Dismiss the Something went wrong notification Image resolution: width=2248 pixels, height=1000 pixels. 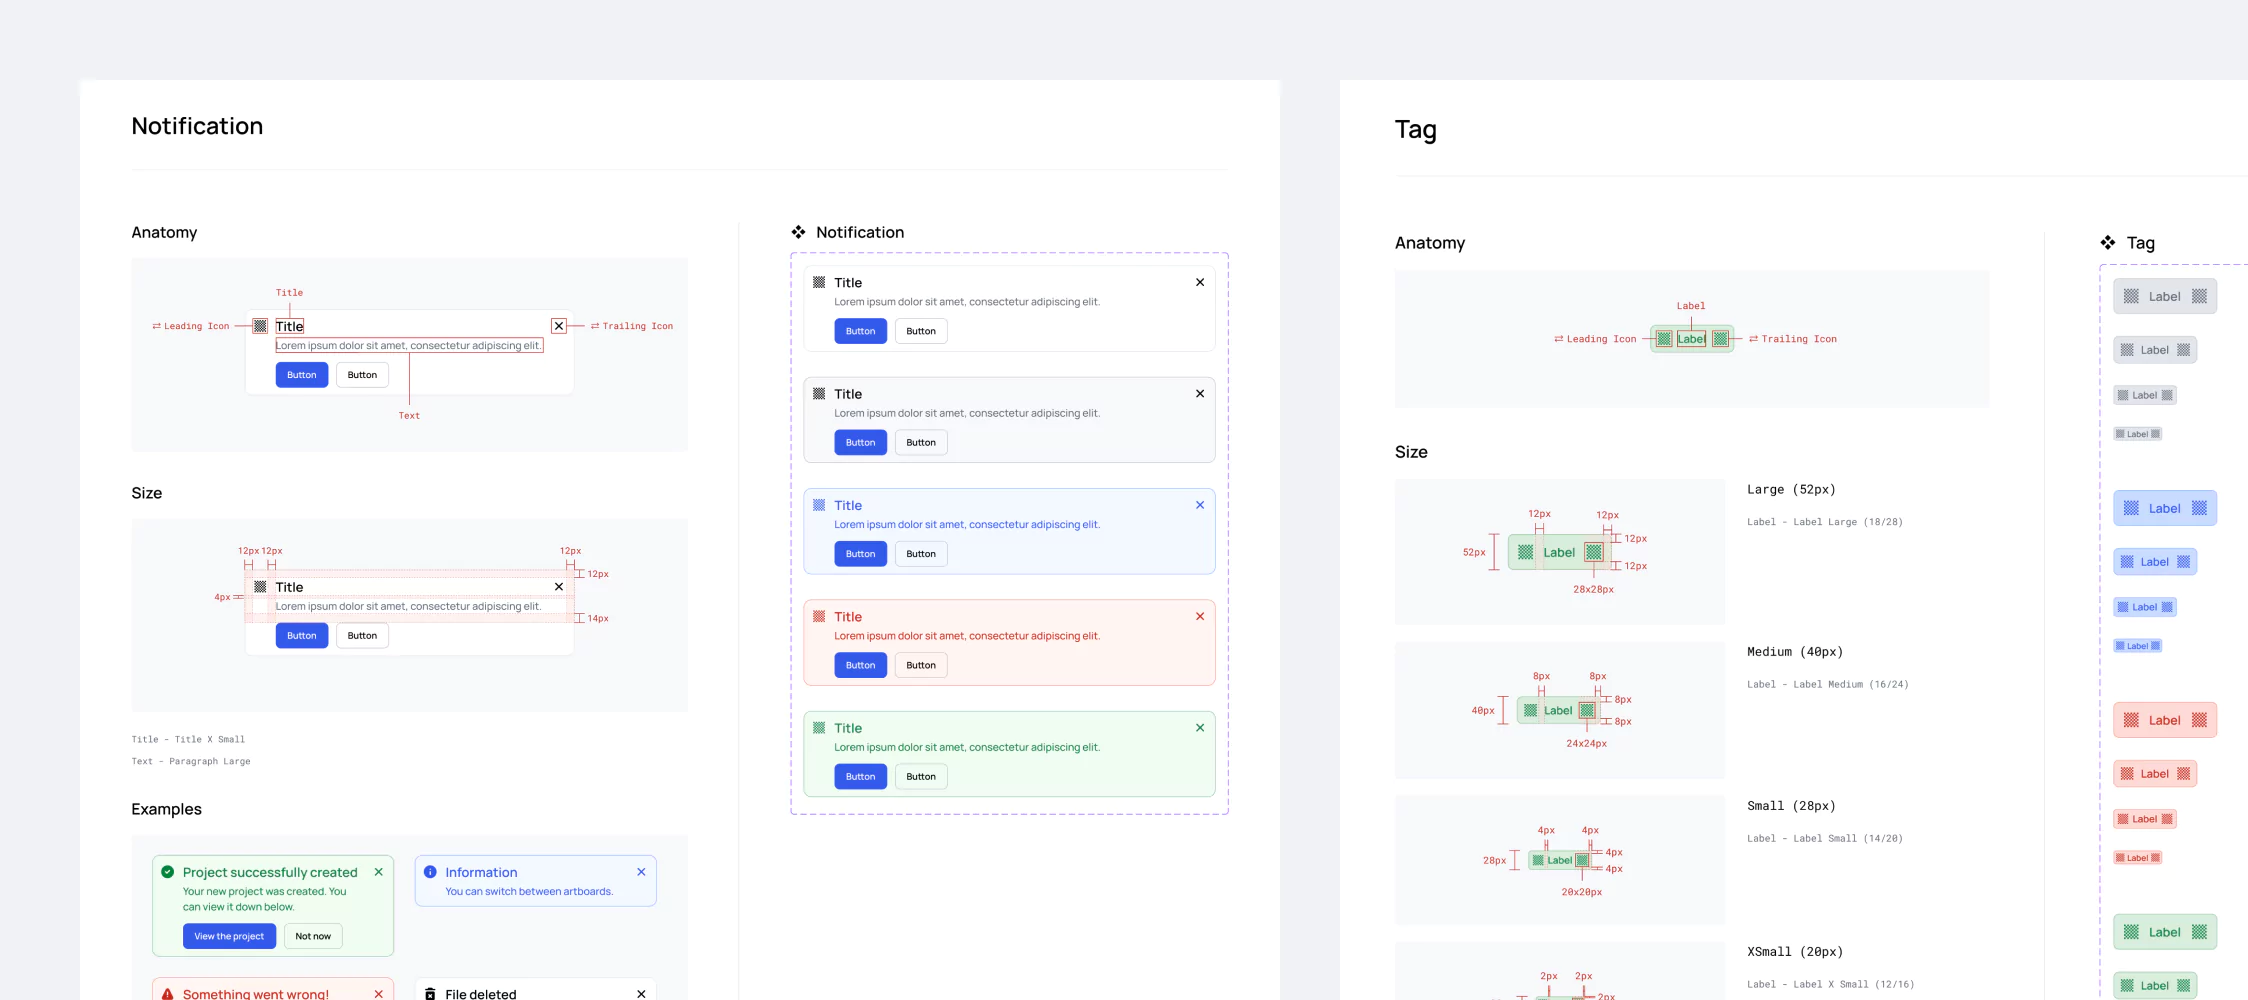tap(379, 994)
